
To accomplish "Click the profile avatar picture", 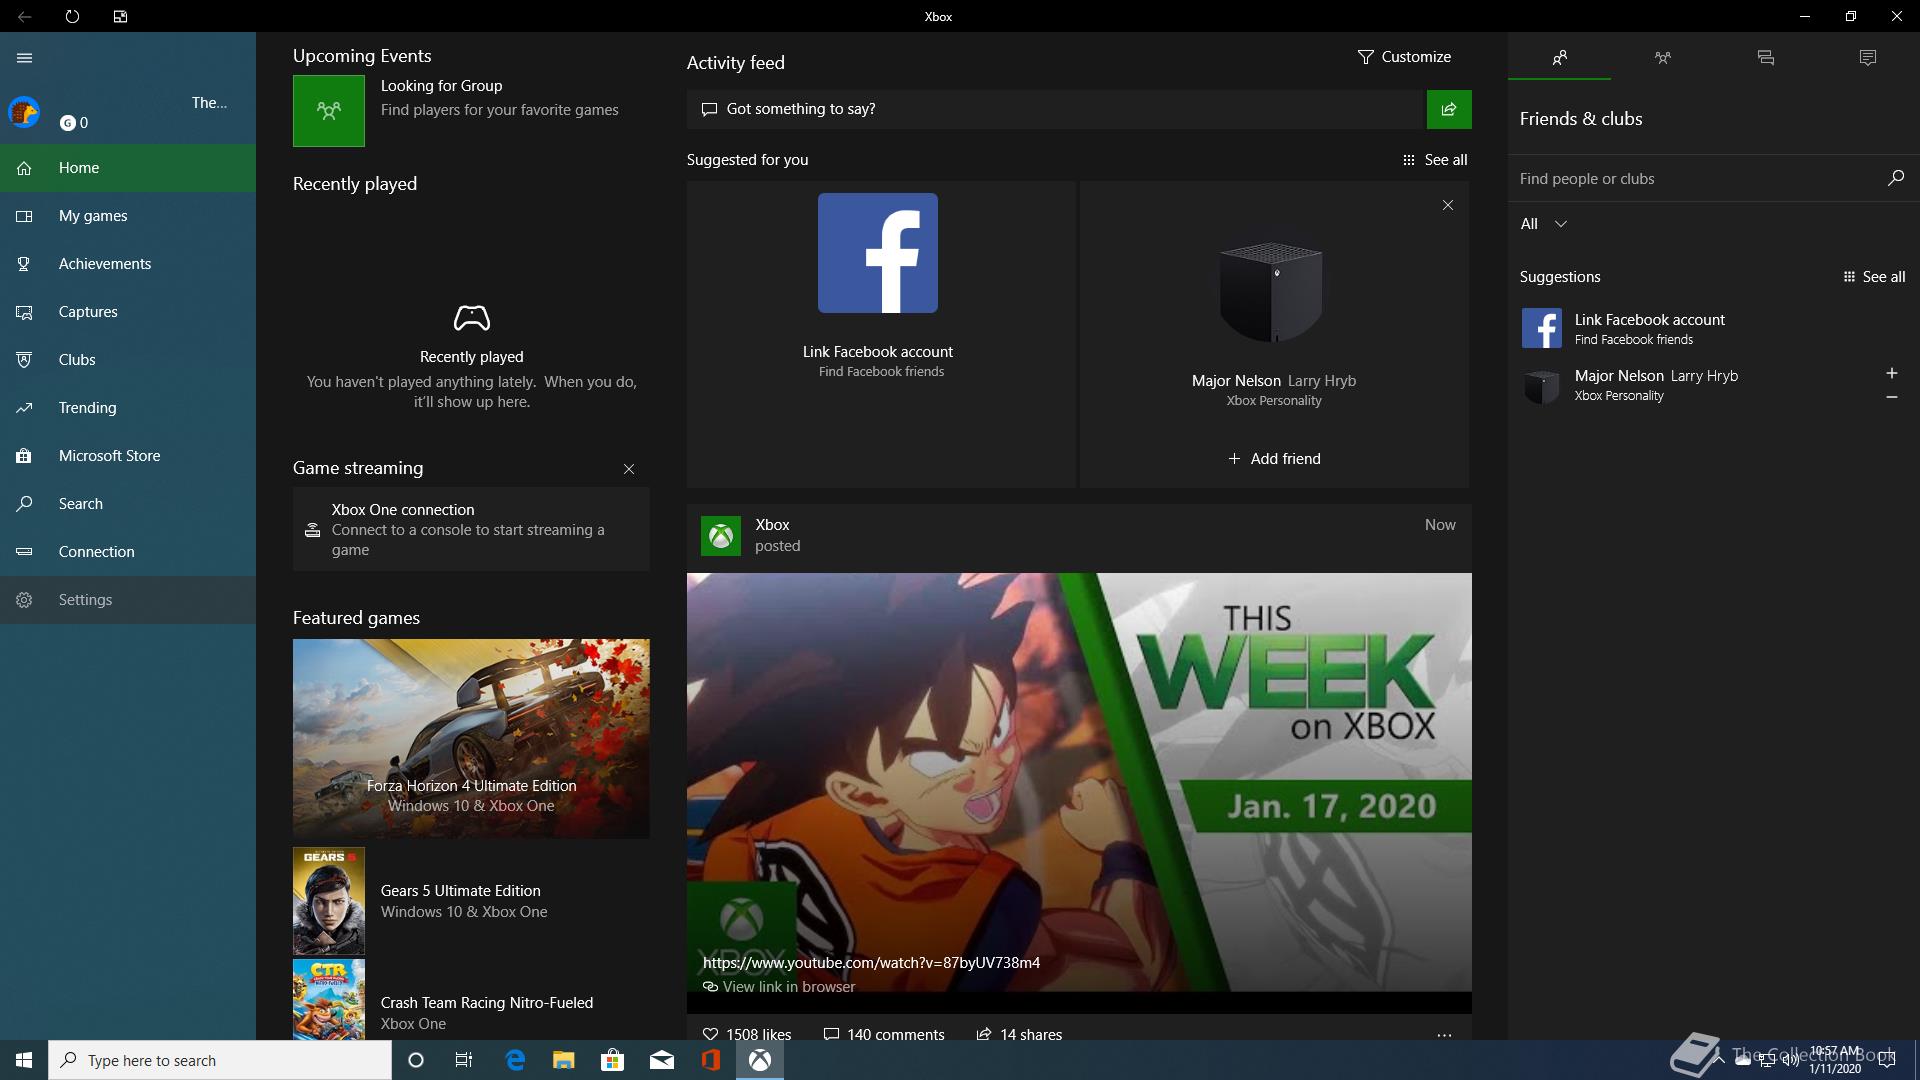I will click(24, 112).
